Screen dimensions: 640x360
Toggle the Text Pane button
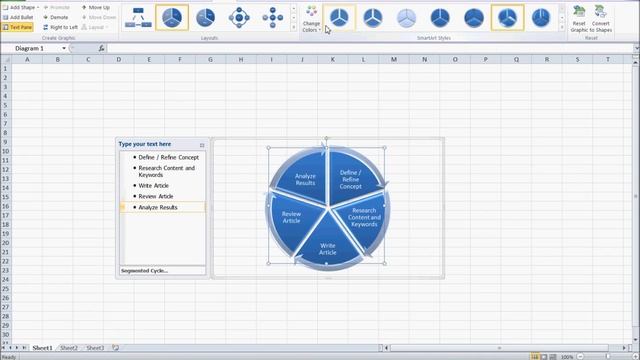[x=17, y=27]
